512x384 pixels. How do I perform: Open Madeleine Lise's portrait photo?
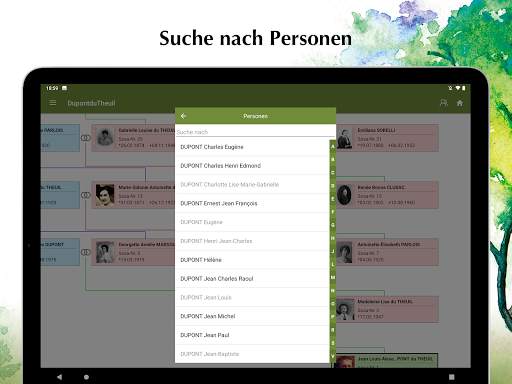point(345,310)
